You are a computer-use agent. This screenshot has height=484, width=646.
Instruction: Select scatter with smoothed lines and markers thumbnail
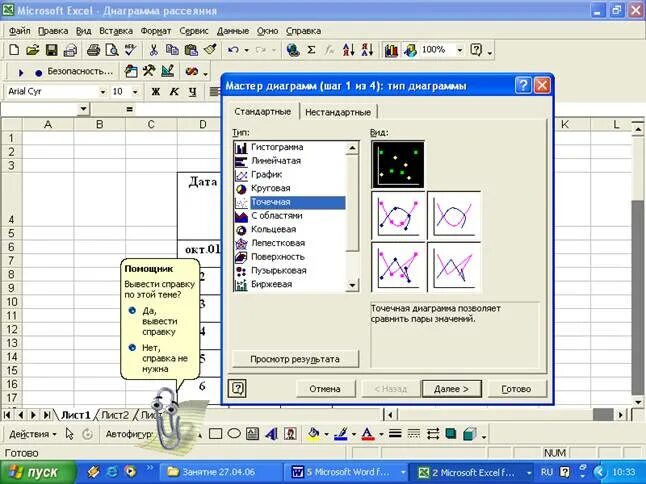[x=398, y=215]
